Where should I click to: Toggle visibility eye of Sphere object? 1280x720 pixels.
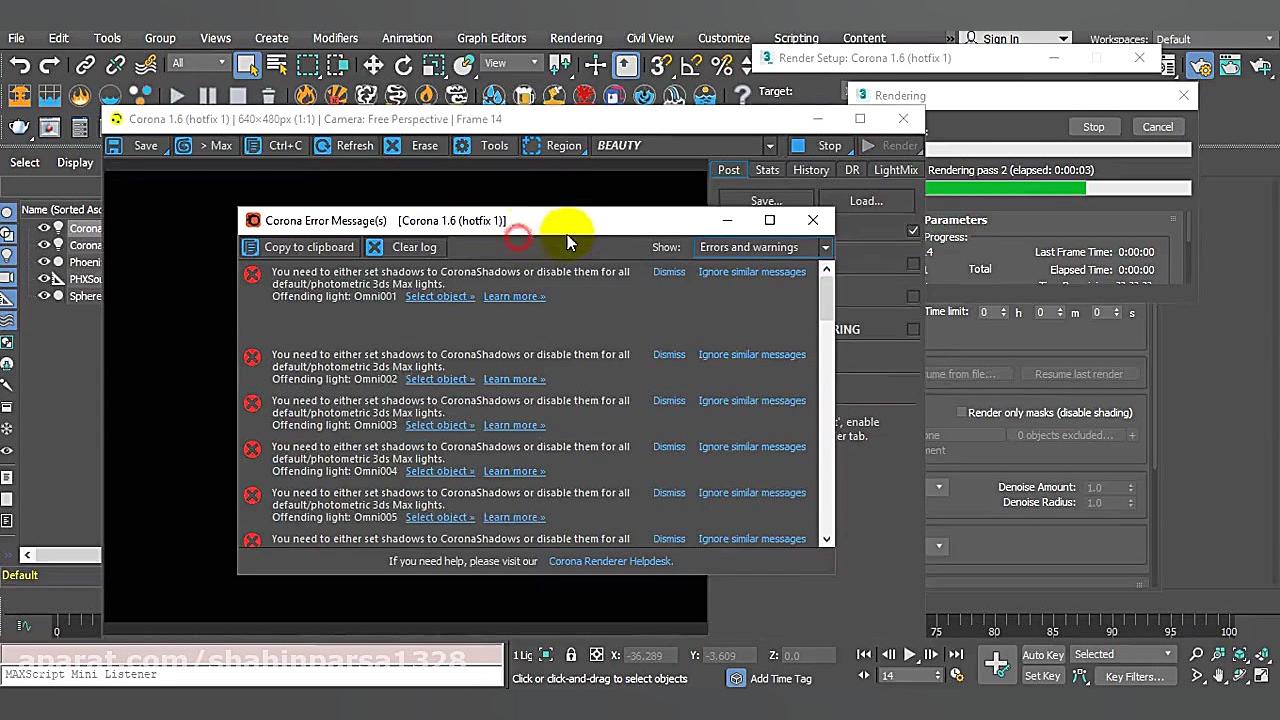coord(44,296)
